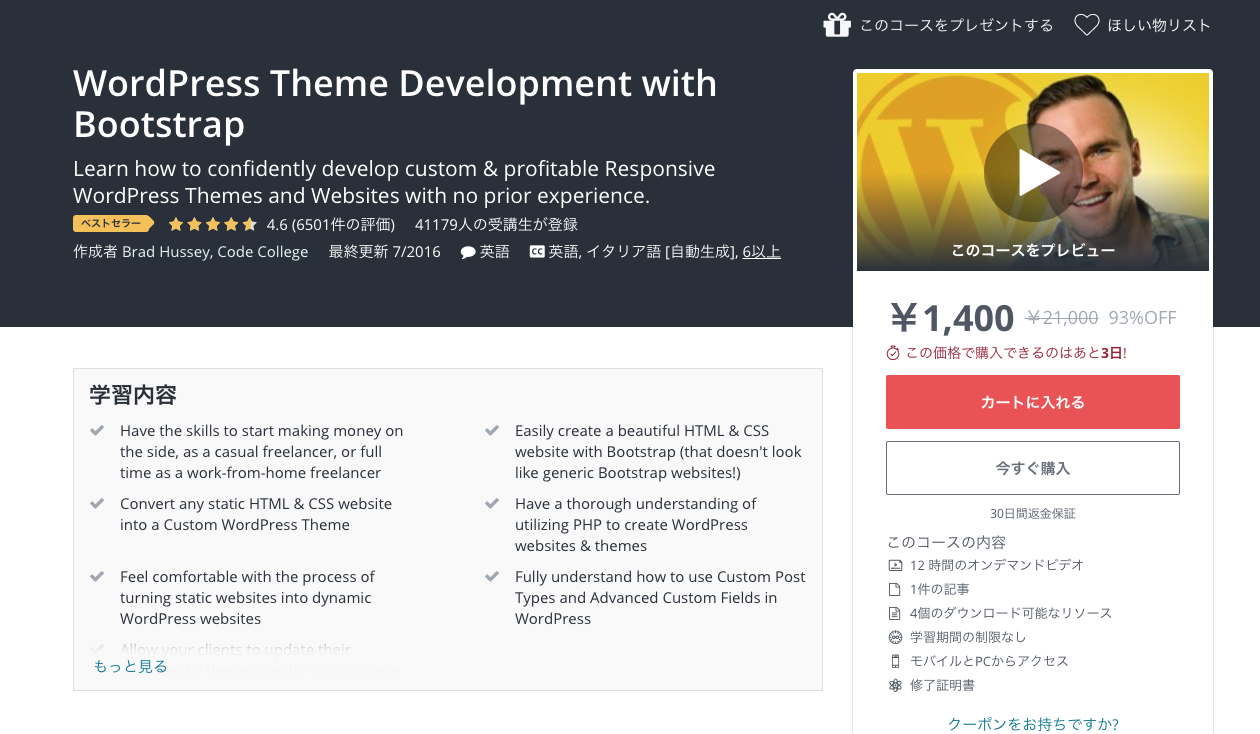1260x734 pixels.
Task: Click the article document icon
Action: [895, 589]
